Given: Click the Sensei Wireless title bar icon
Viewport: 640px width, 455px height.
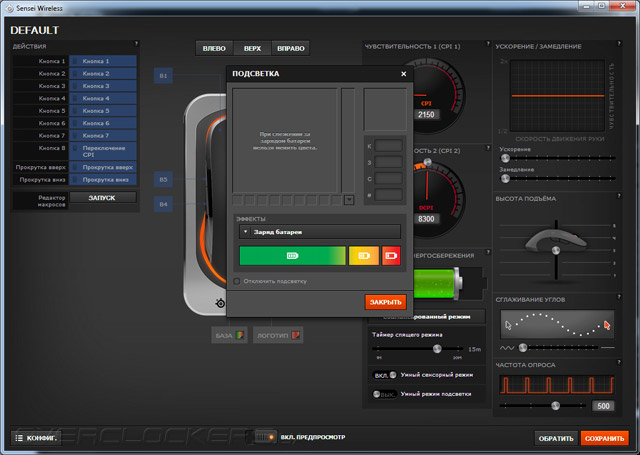Looking at the screenshot, I should tap(10, 8).
